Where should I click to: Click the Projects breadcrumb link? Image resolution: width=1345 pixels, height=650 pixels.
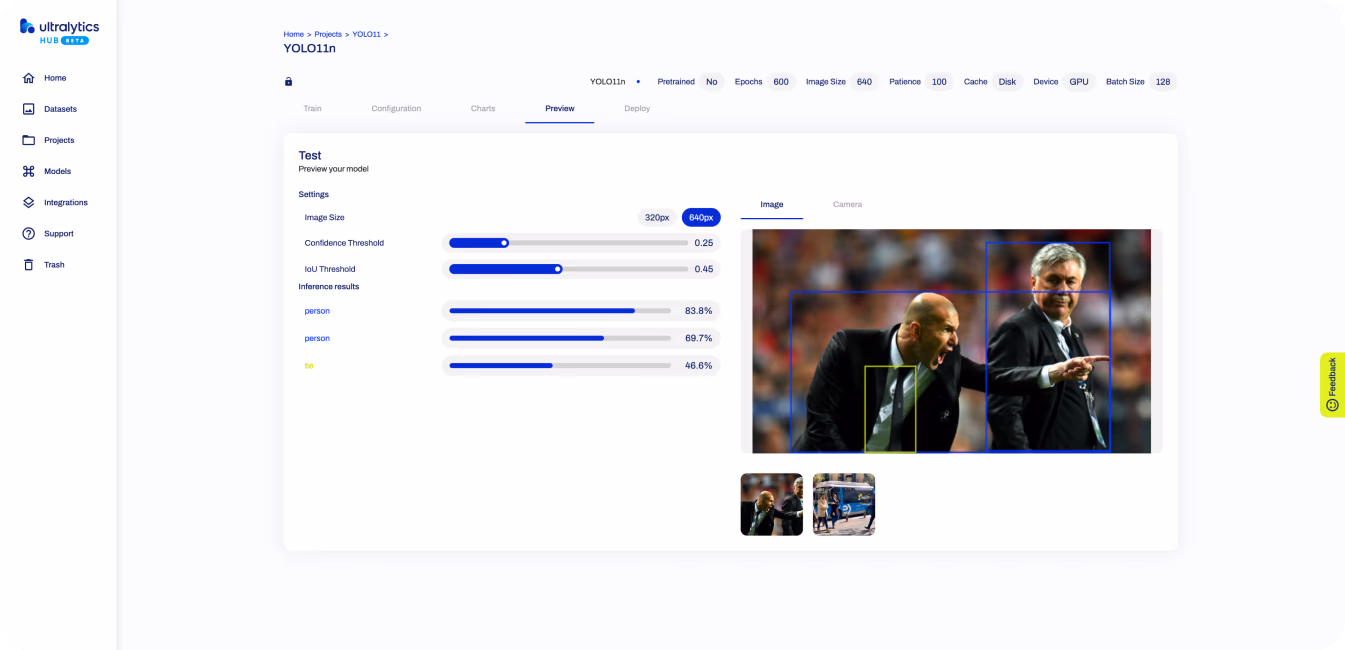328,34
